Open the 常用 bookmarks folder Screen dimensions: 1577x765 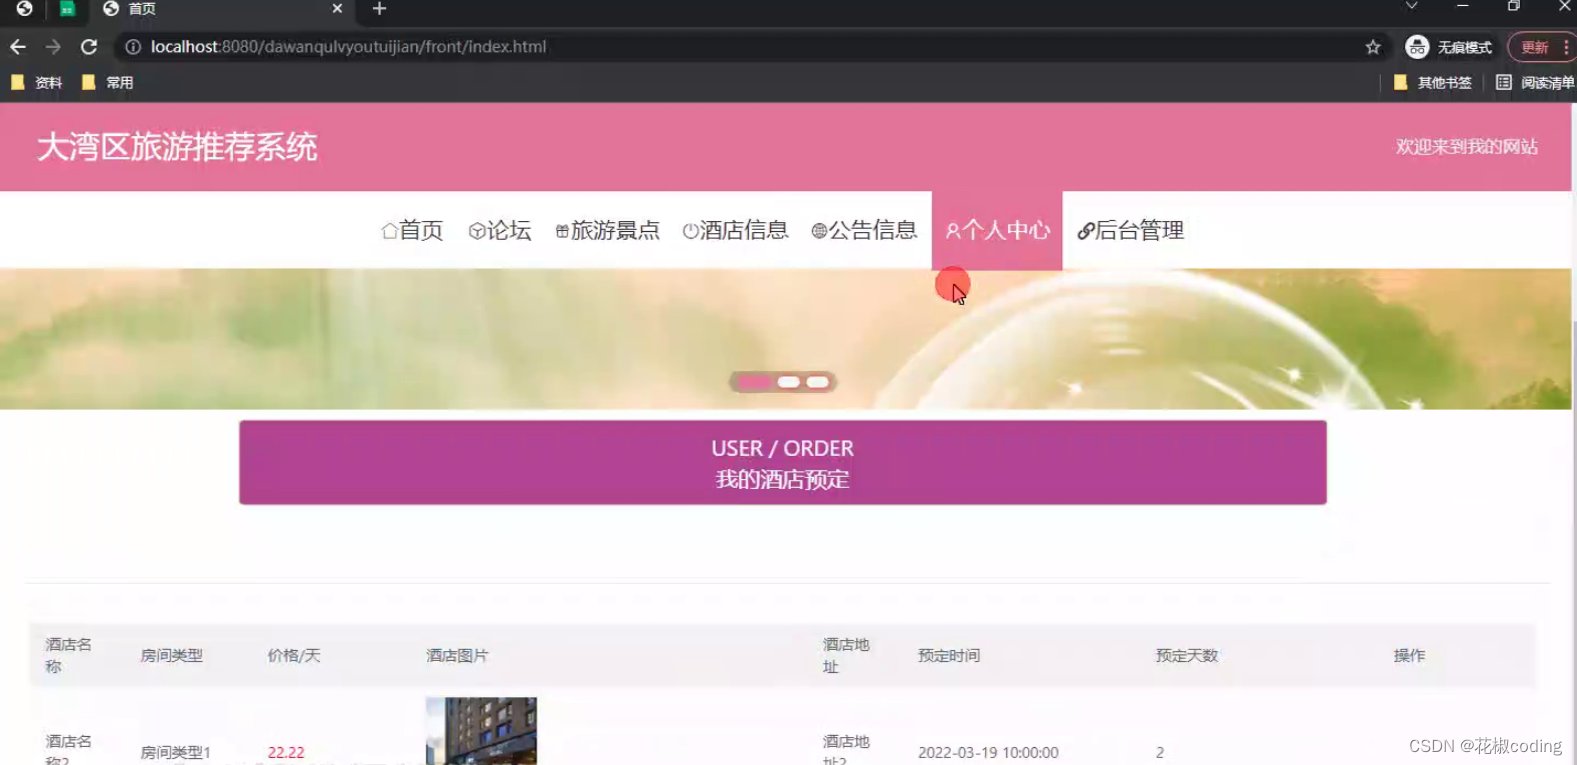108,83
